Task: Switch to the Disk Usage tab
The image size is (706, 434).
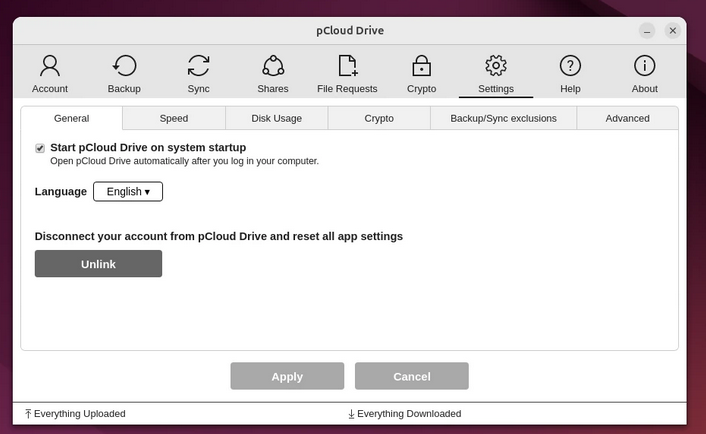Action: [x=276, y=118]
